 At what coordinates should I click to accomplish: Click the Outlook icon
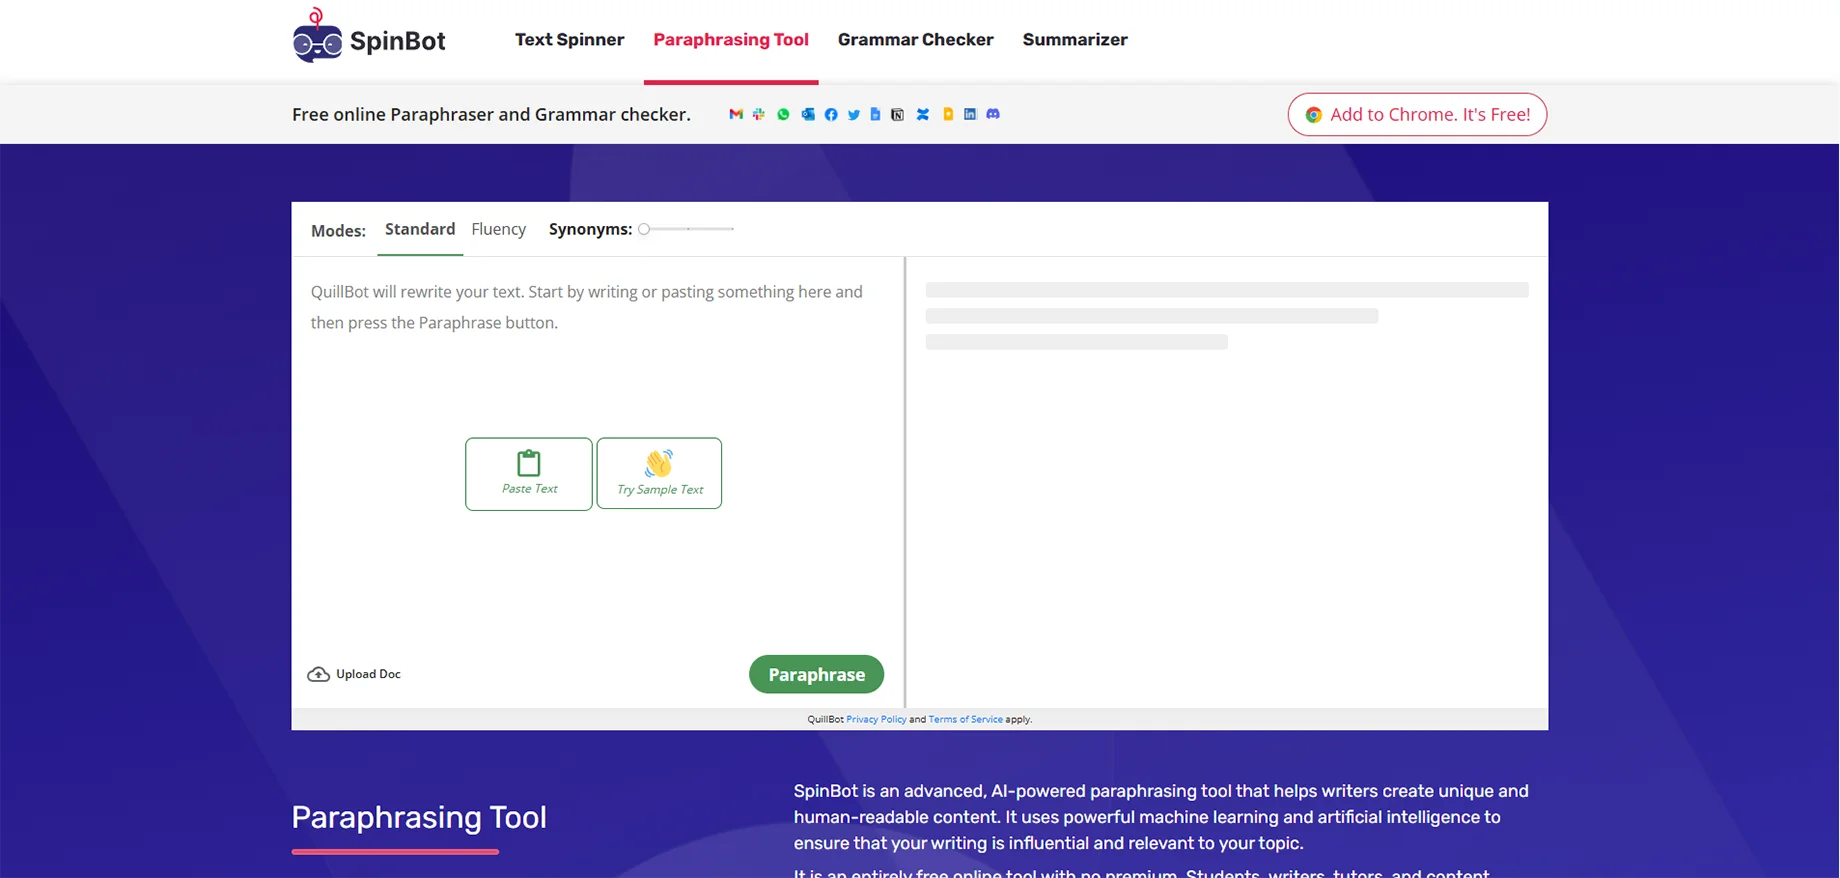(808, 114)
